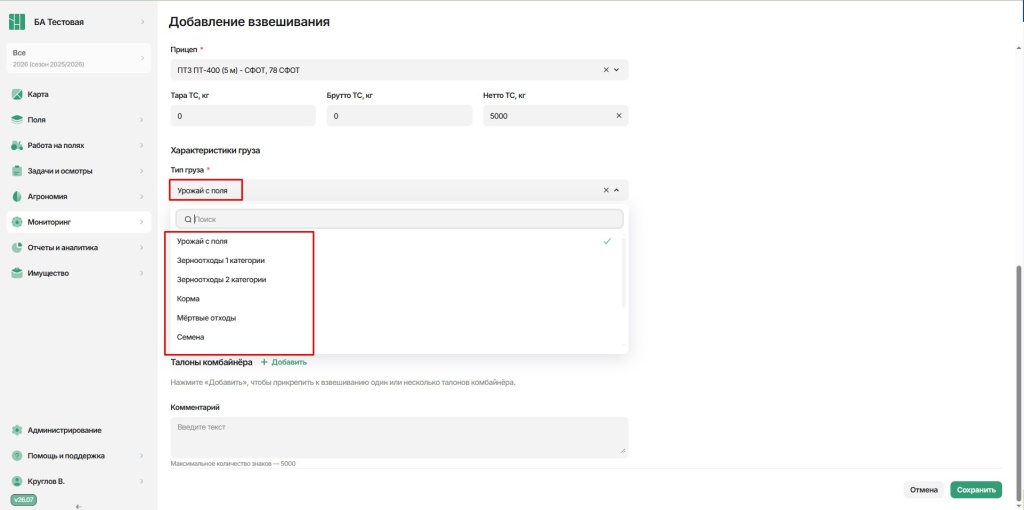
Task: Click the green checkmark beside Урожай с поля
Action: (607, 241)
